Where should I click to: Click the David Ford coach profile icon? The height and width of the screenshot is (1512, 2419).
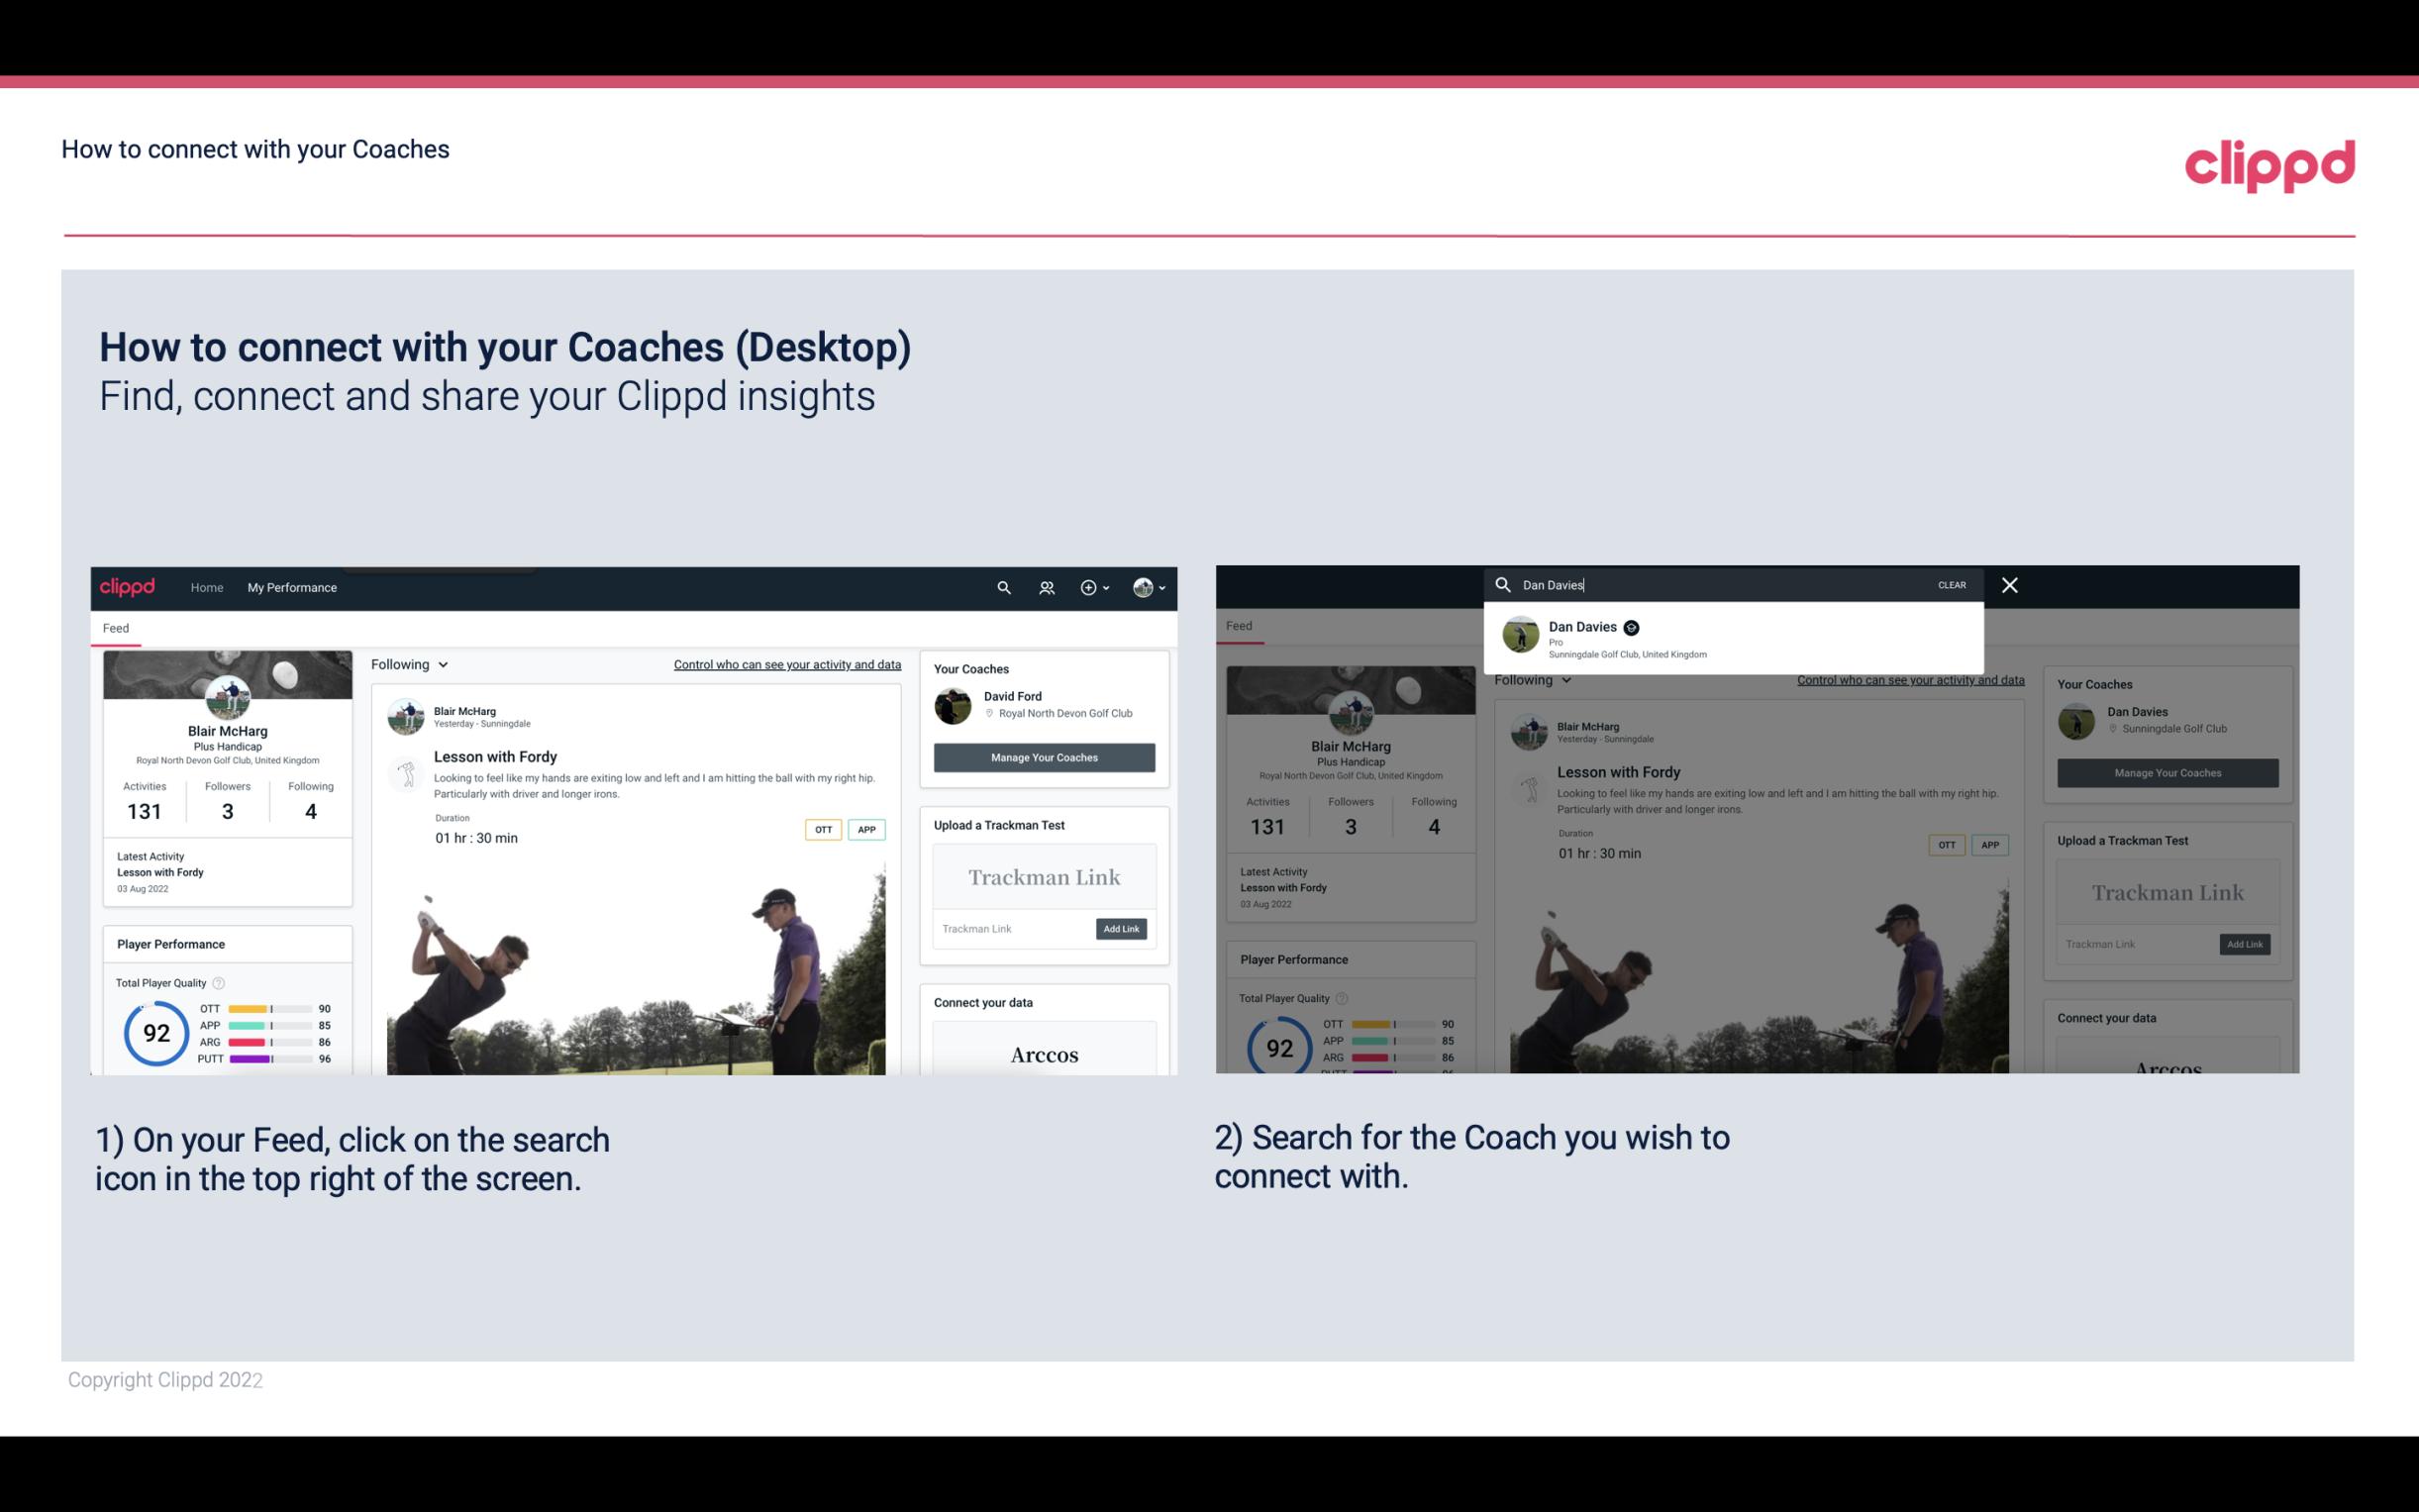pos(953,704)
